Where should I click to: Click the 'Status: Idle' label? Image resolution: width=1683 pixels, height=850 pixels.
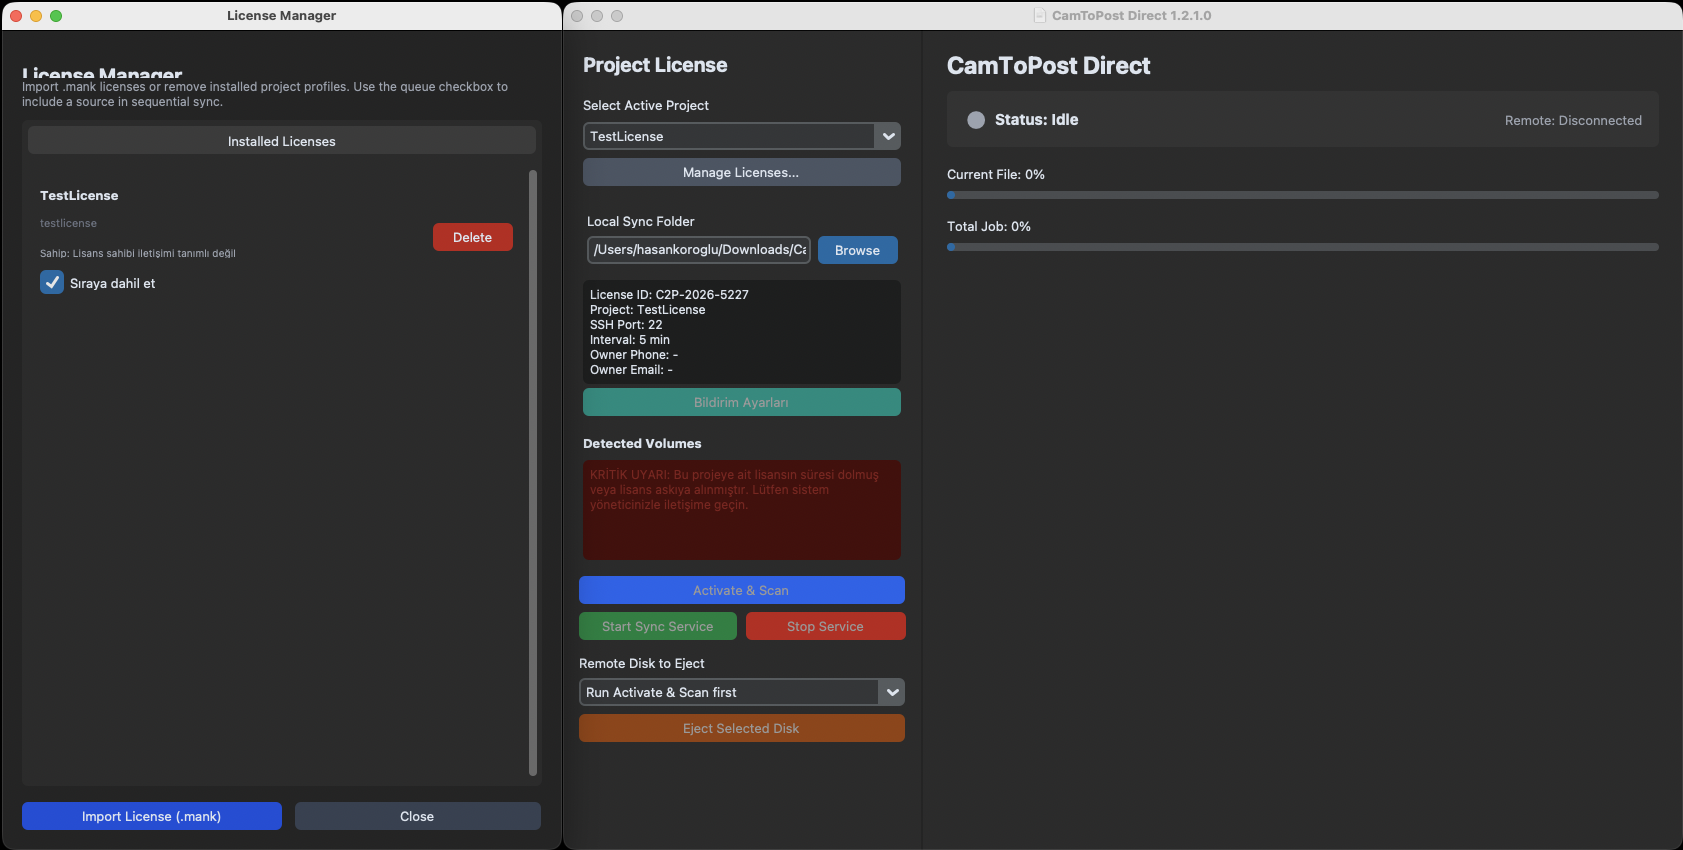point(1037,120)
